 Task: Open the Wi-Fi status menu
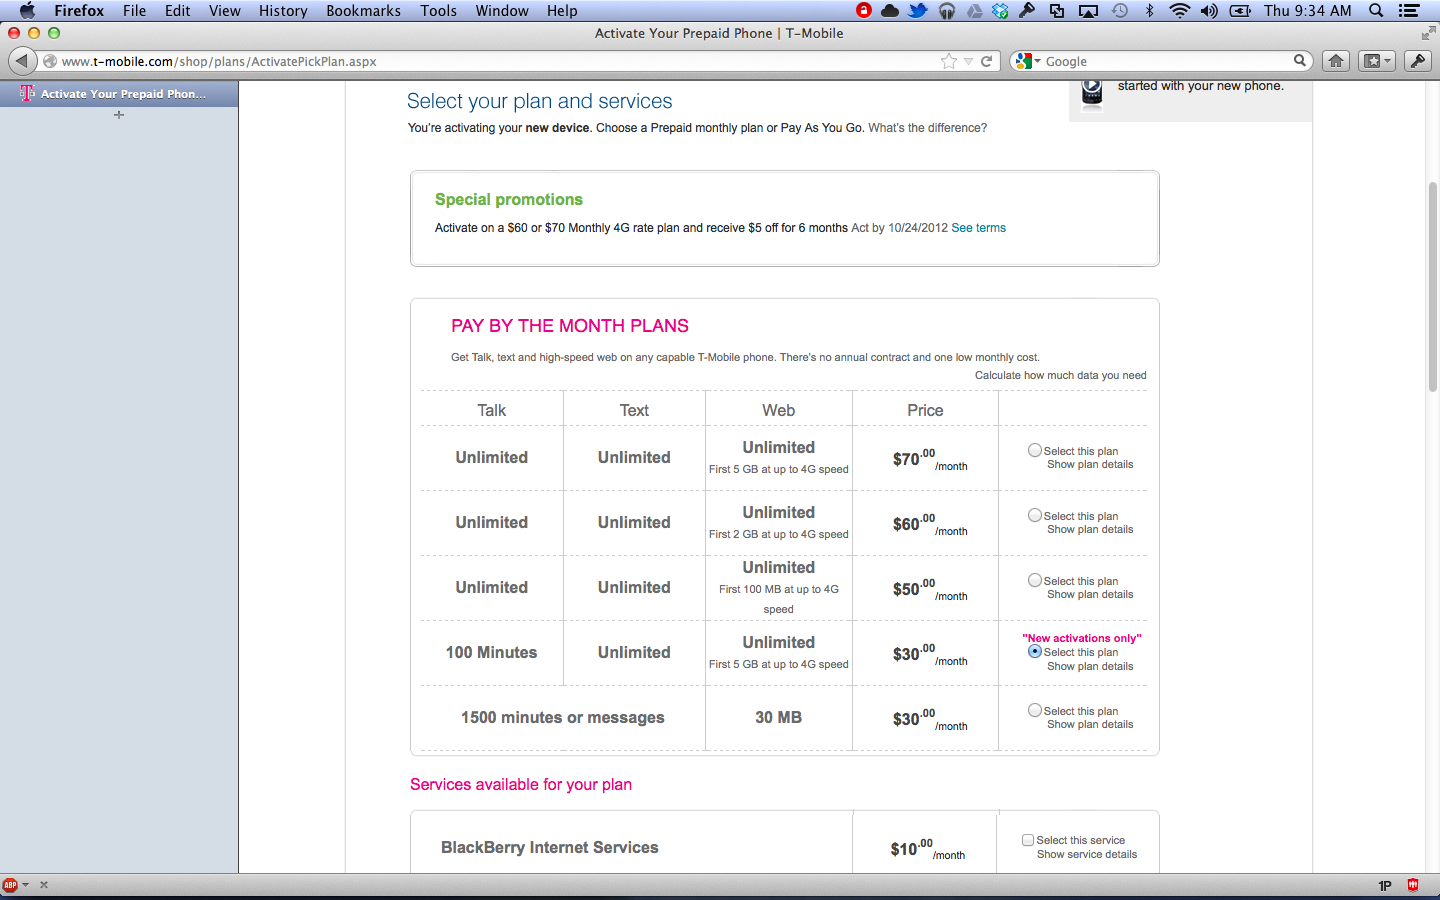click(x=1180, y=11)
